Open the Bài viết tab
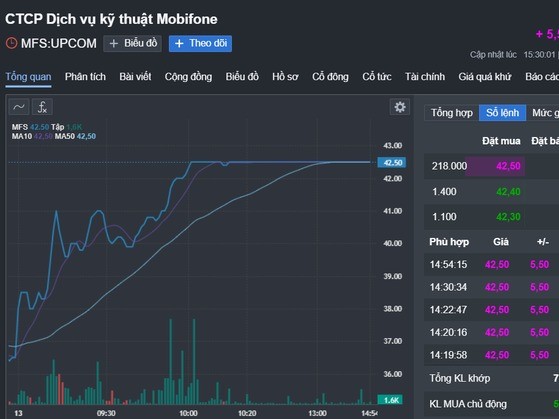 tap(135, 77)
